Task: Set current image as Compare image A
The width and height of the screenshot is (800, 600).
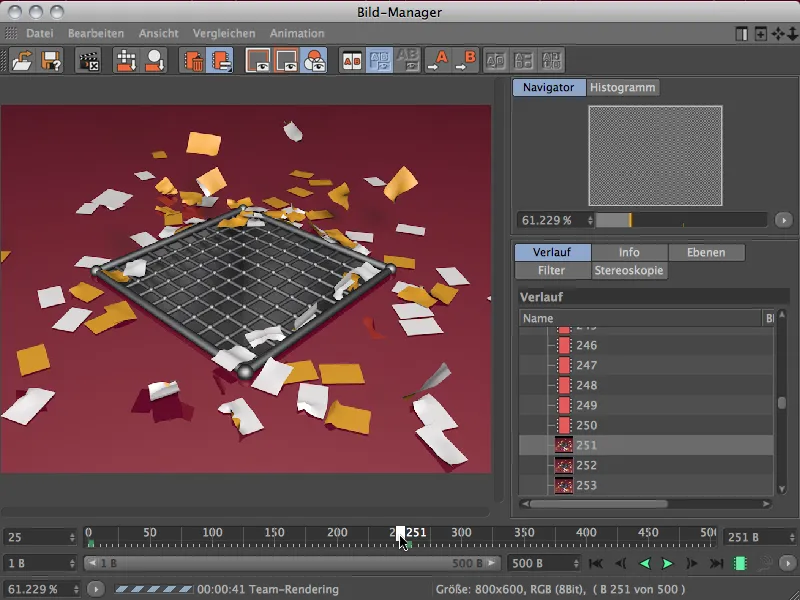Action: click(437, 60)
